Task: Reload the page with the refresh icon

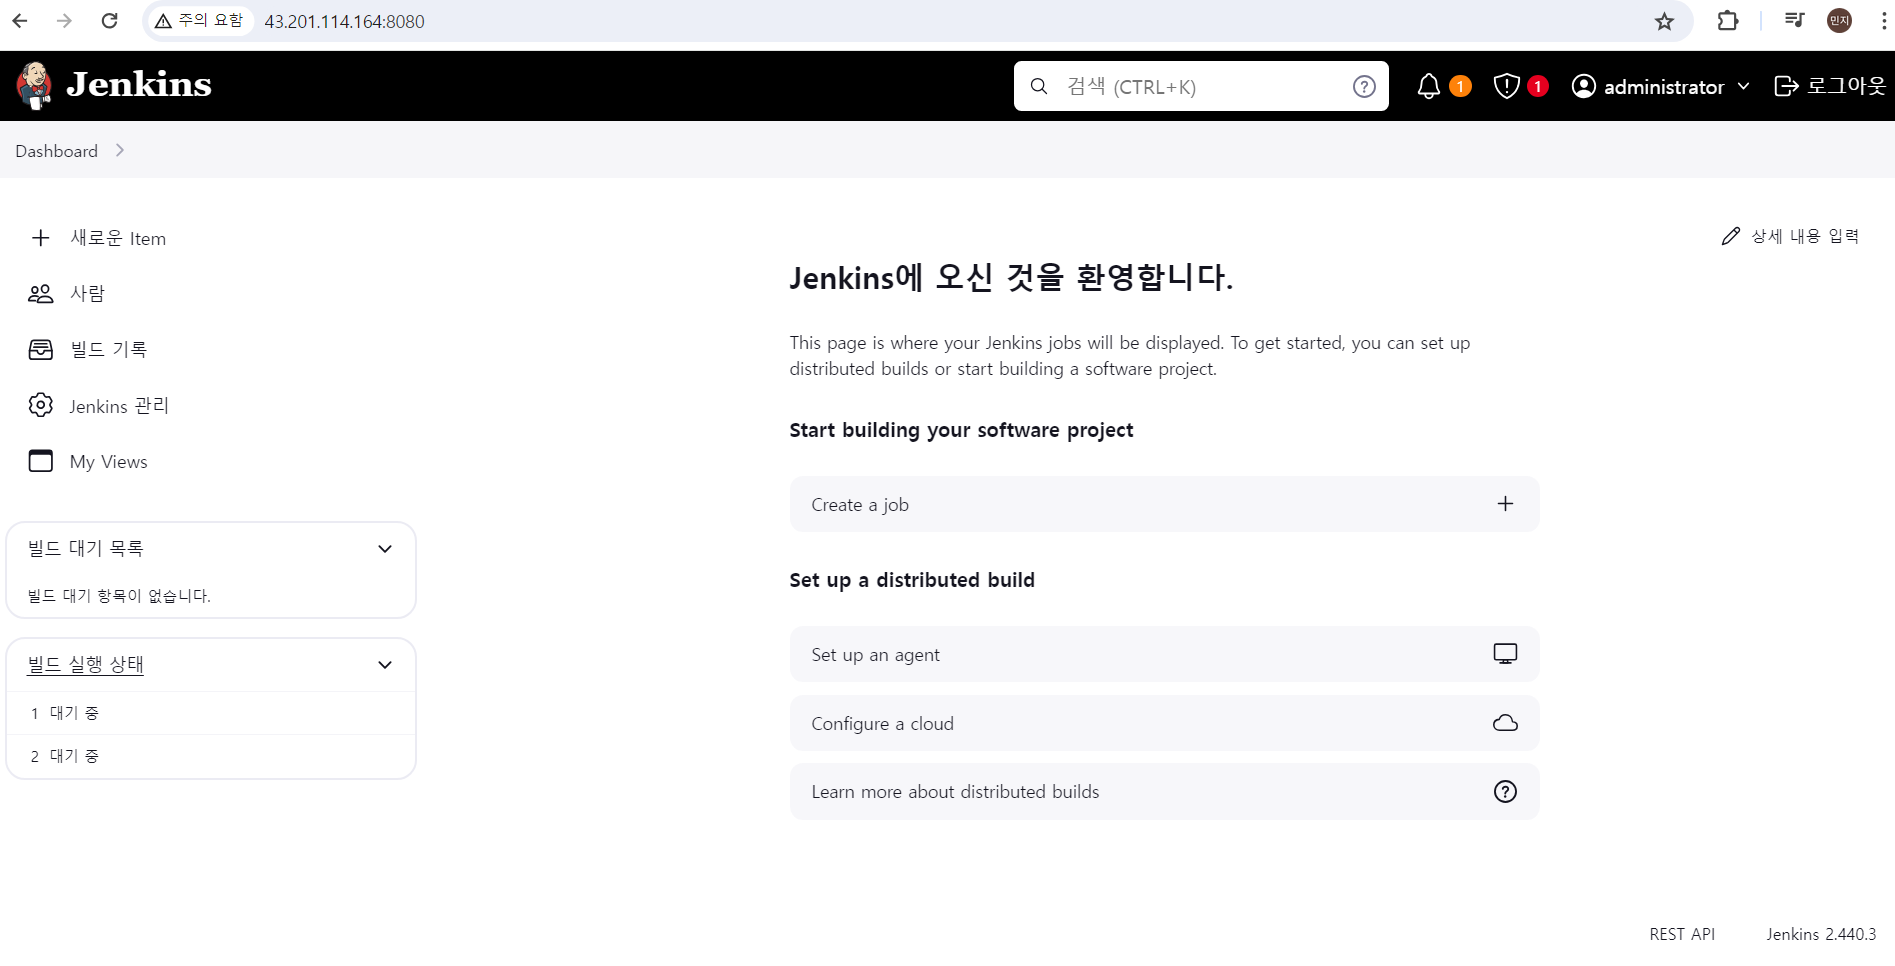Action: (110, 21)
